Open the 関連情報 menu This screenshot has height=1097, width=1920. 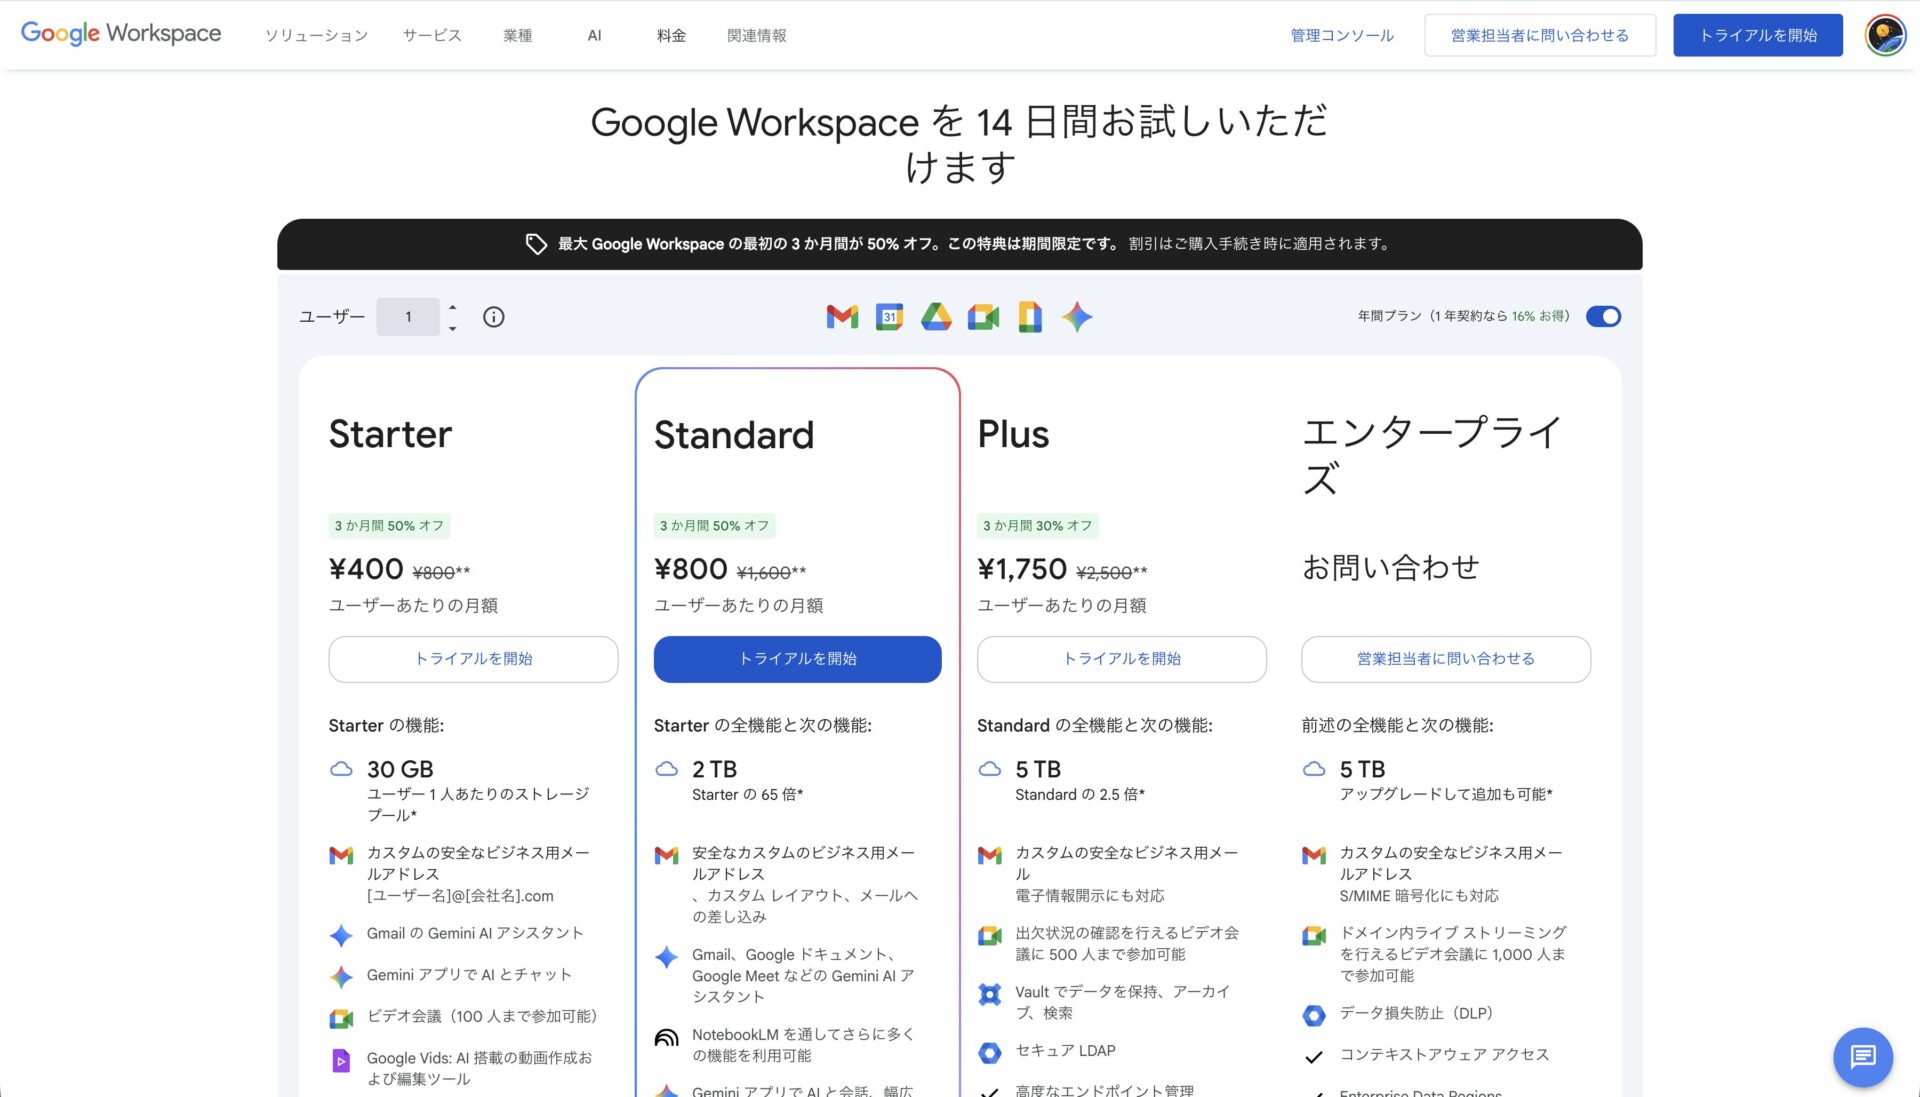click(756, 35)
